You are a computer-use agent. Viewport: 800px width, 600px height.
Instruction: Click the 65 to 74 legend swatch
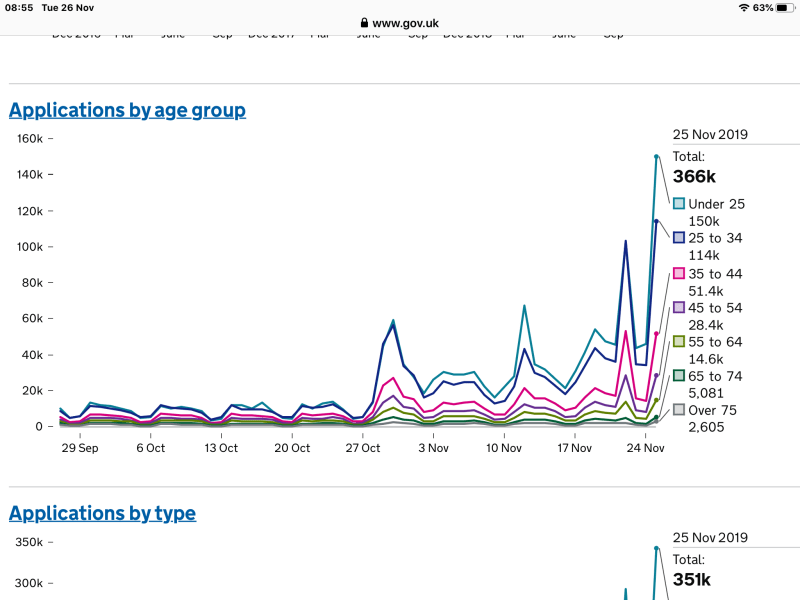click(679, 376)
